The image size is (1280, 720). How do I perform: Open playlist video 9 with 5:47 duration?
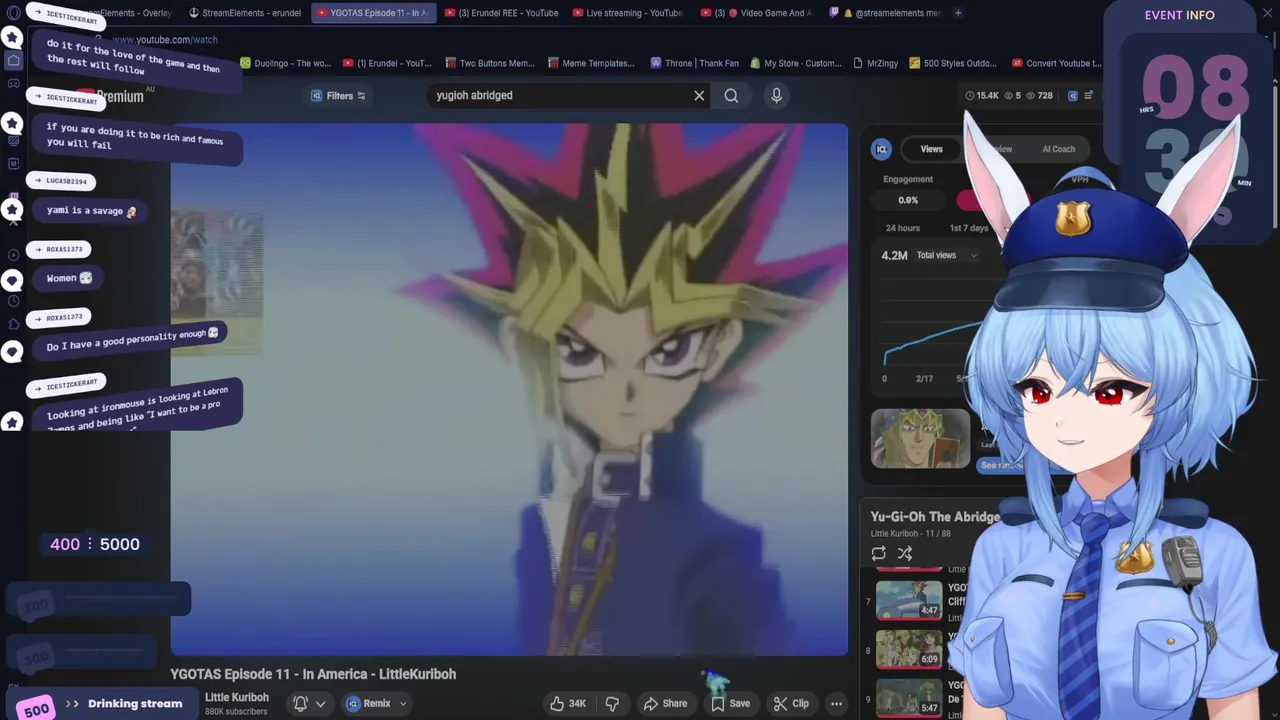coord(908,697)
